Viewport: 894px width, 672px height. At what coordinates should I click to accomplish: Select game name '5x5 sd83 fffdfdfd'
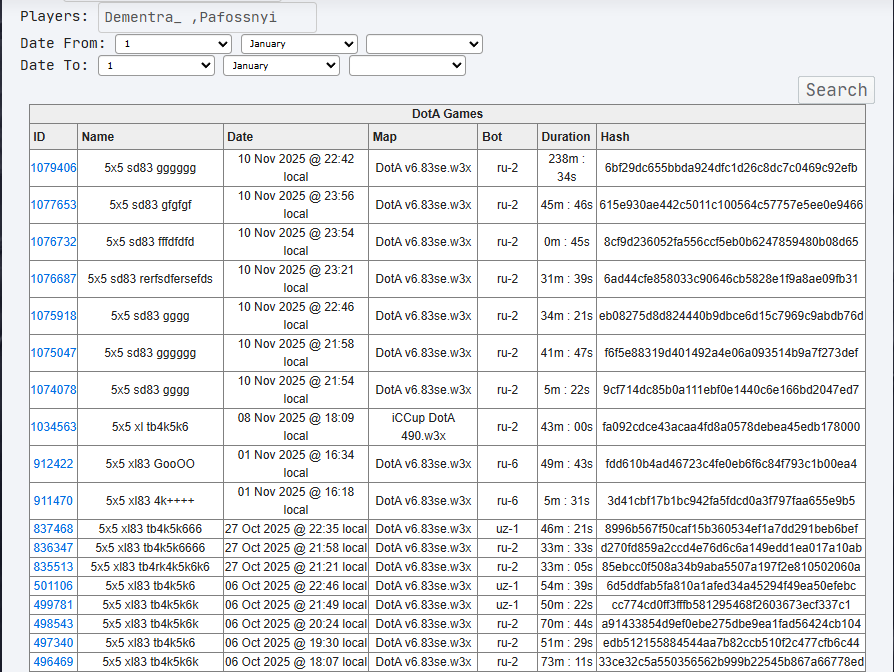[151, 242]
